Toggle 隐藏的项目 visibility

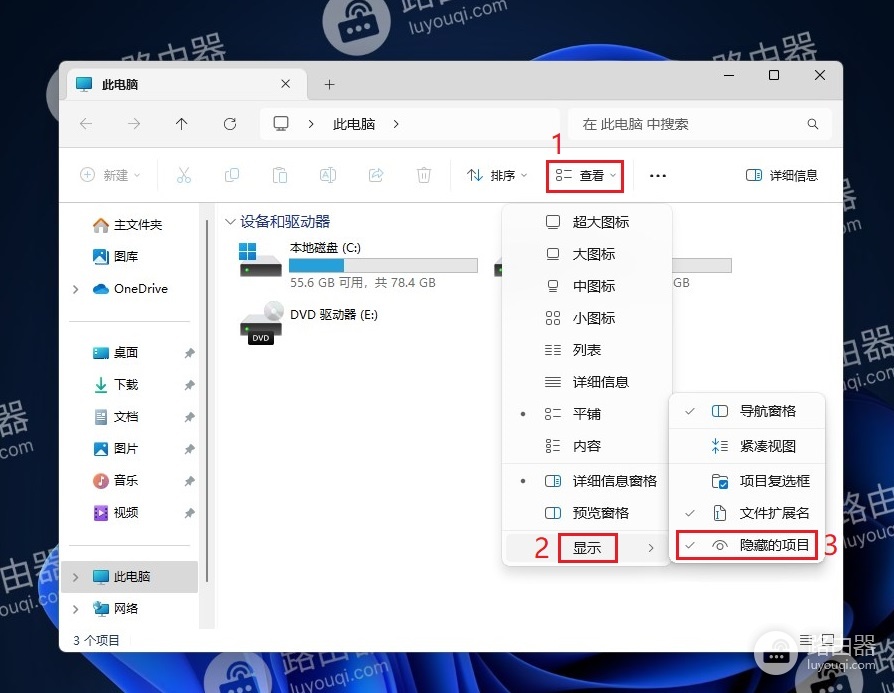pos(747,545)
